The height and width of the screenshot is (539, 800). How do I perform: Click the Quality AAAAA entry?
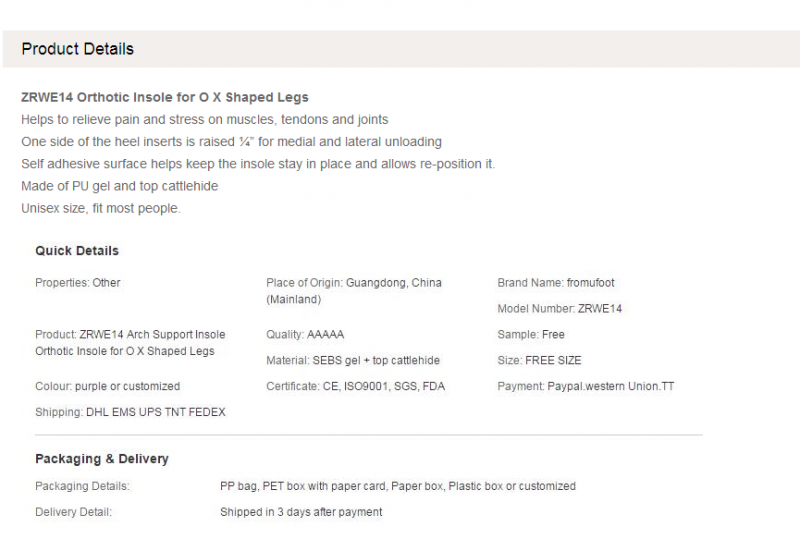305,335
